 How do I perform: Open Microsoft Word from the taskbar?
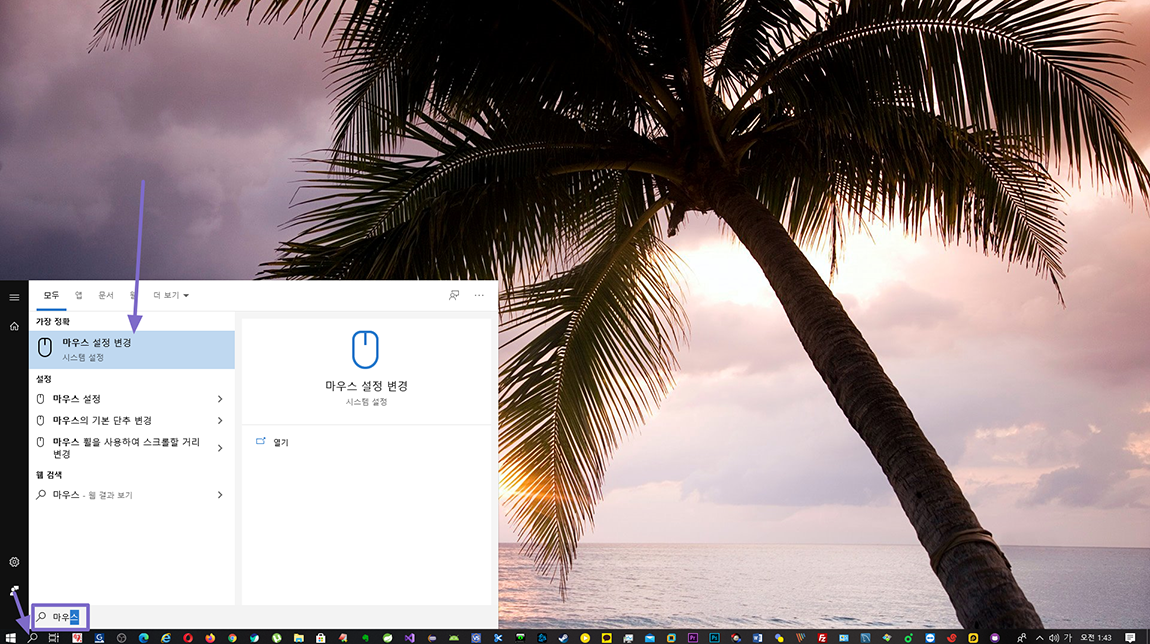click(x=757, y=637)
